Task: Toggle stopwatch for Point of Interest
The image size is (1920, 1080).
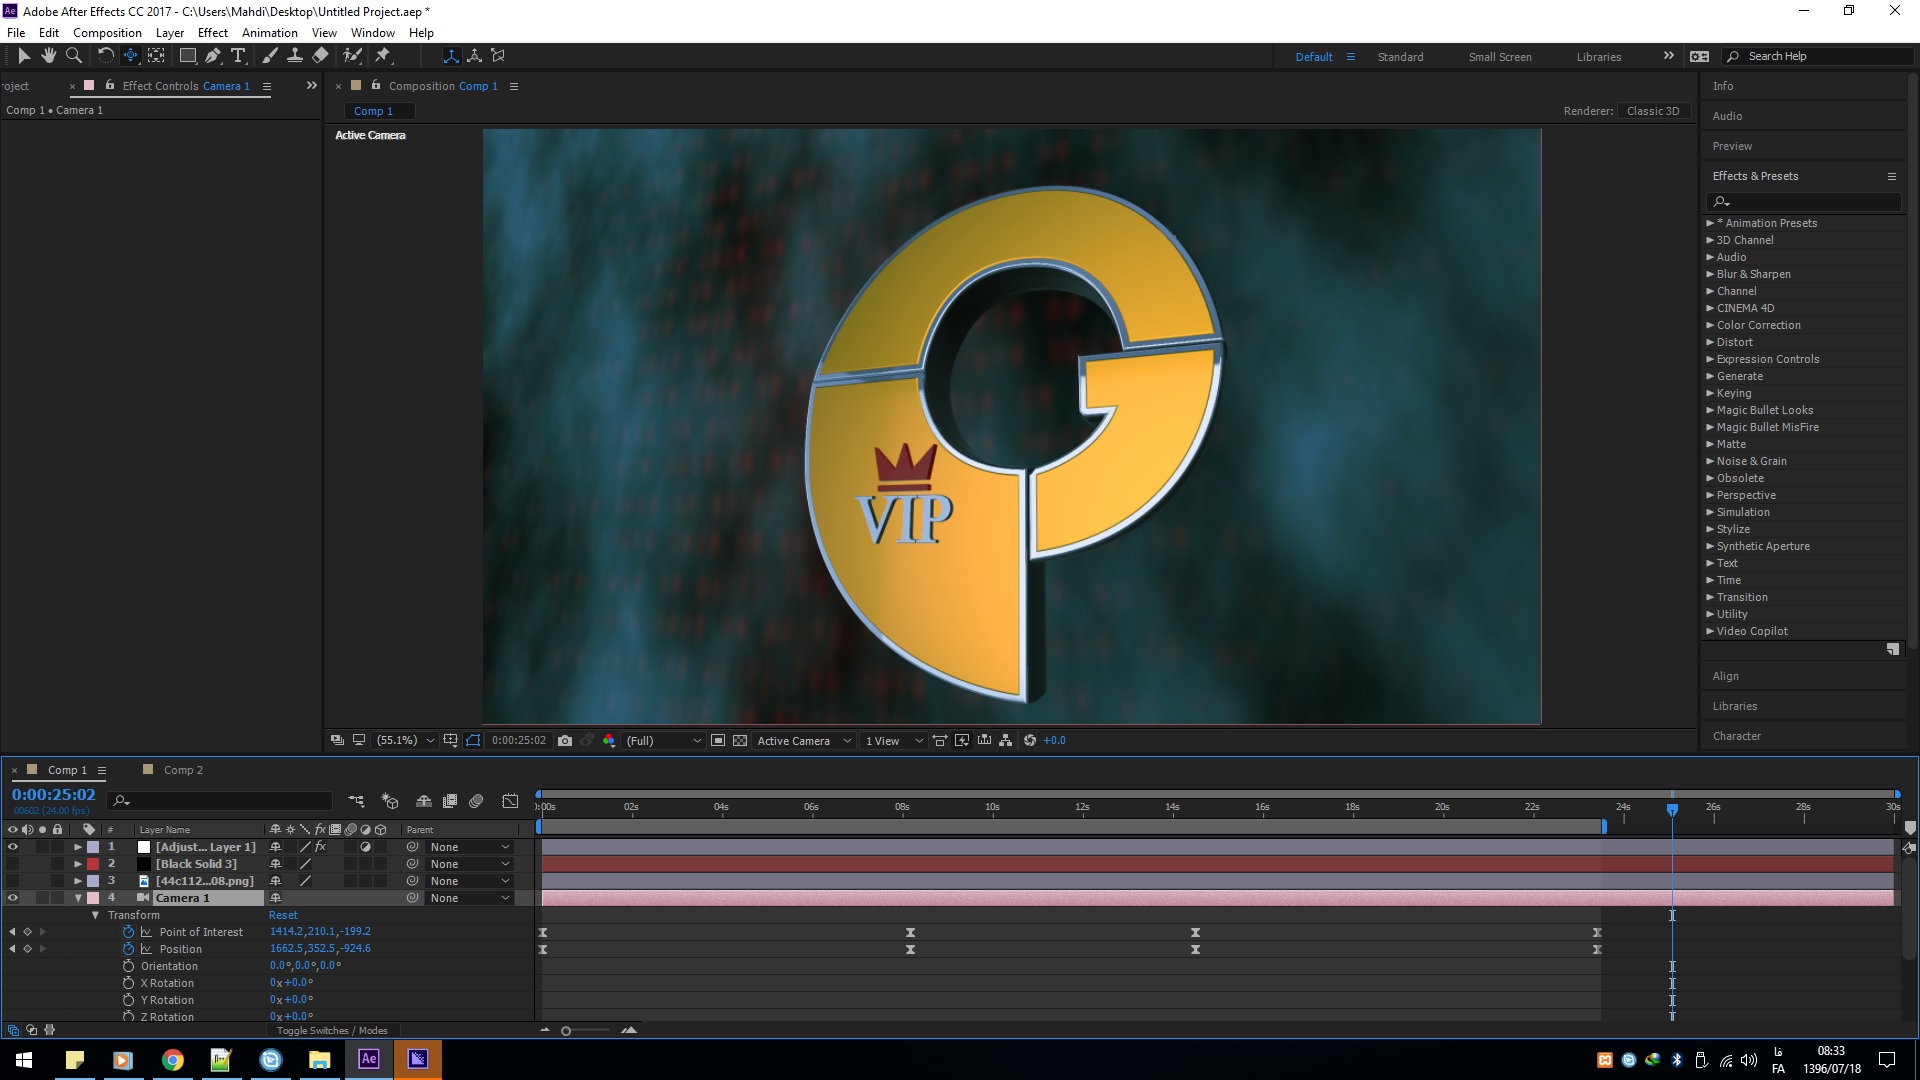Action: [128, 932]
